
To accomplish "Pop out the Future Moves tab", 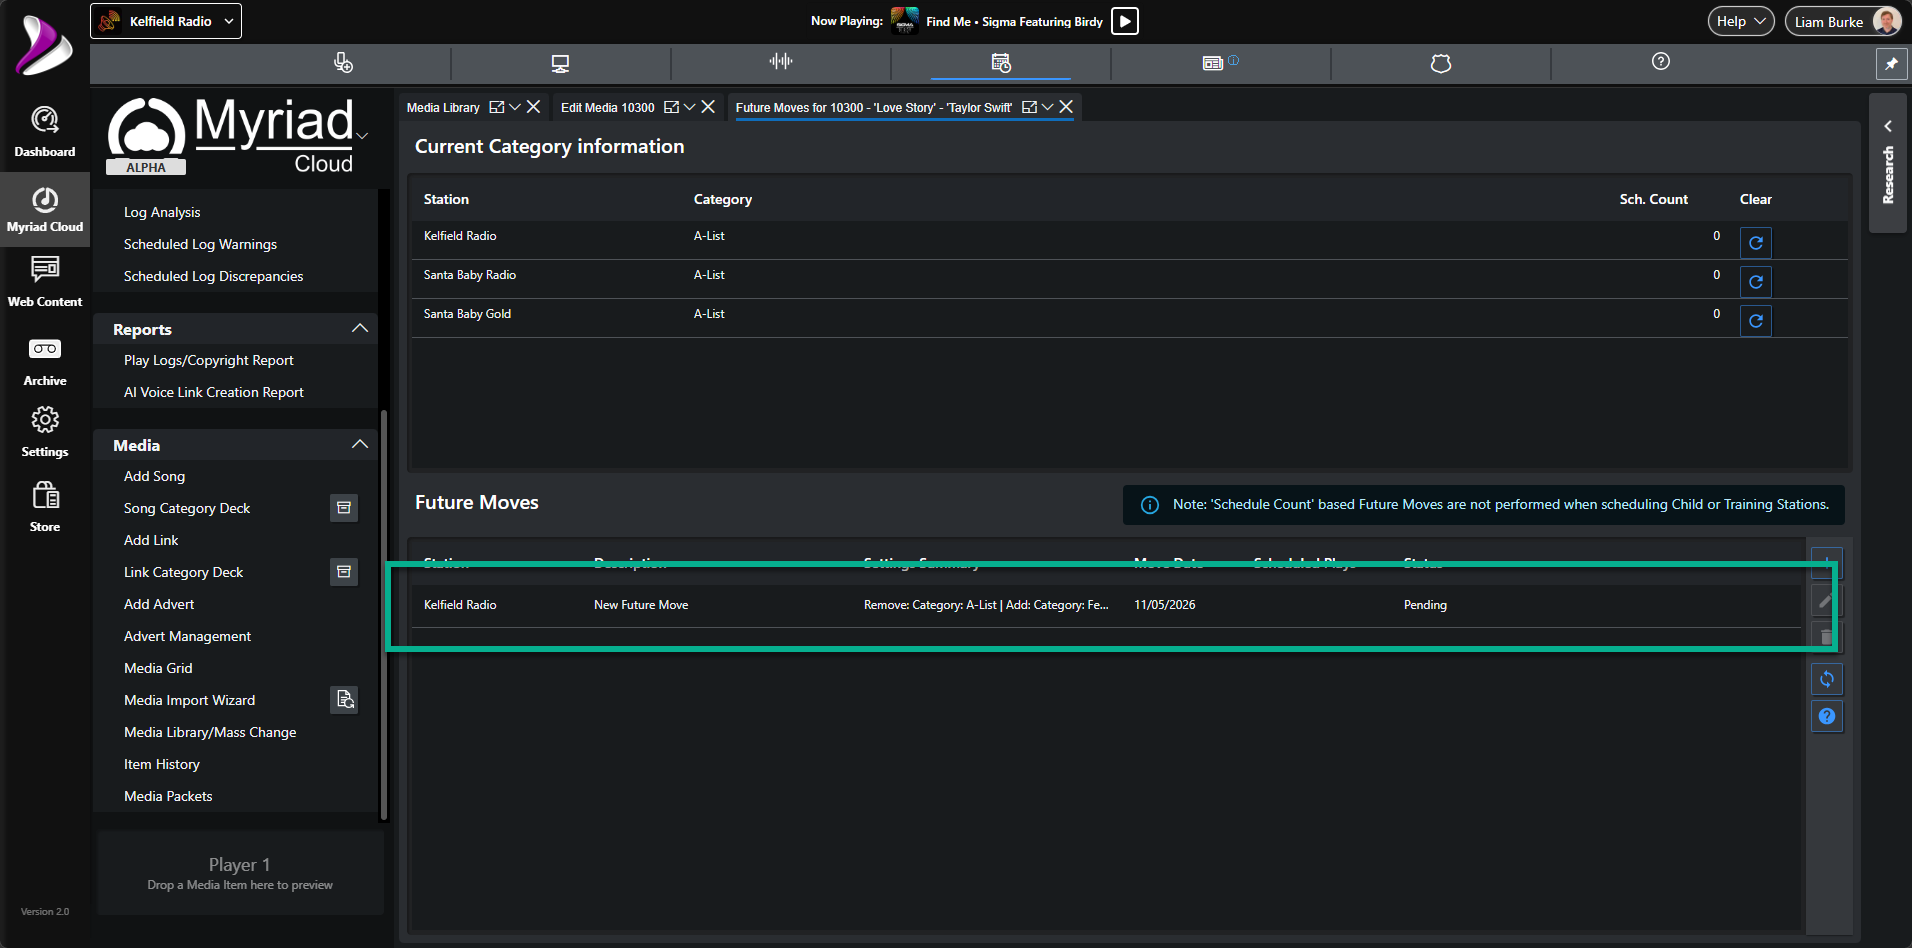I will click(x=1029, y=107).
